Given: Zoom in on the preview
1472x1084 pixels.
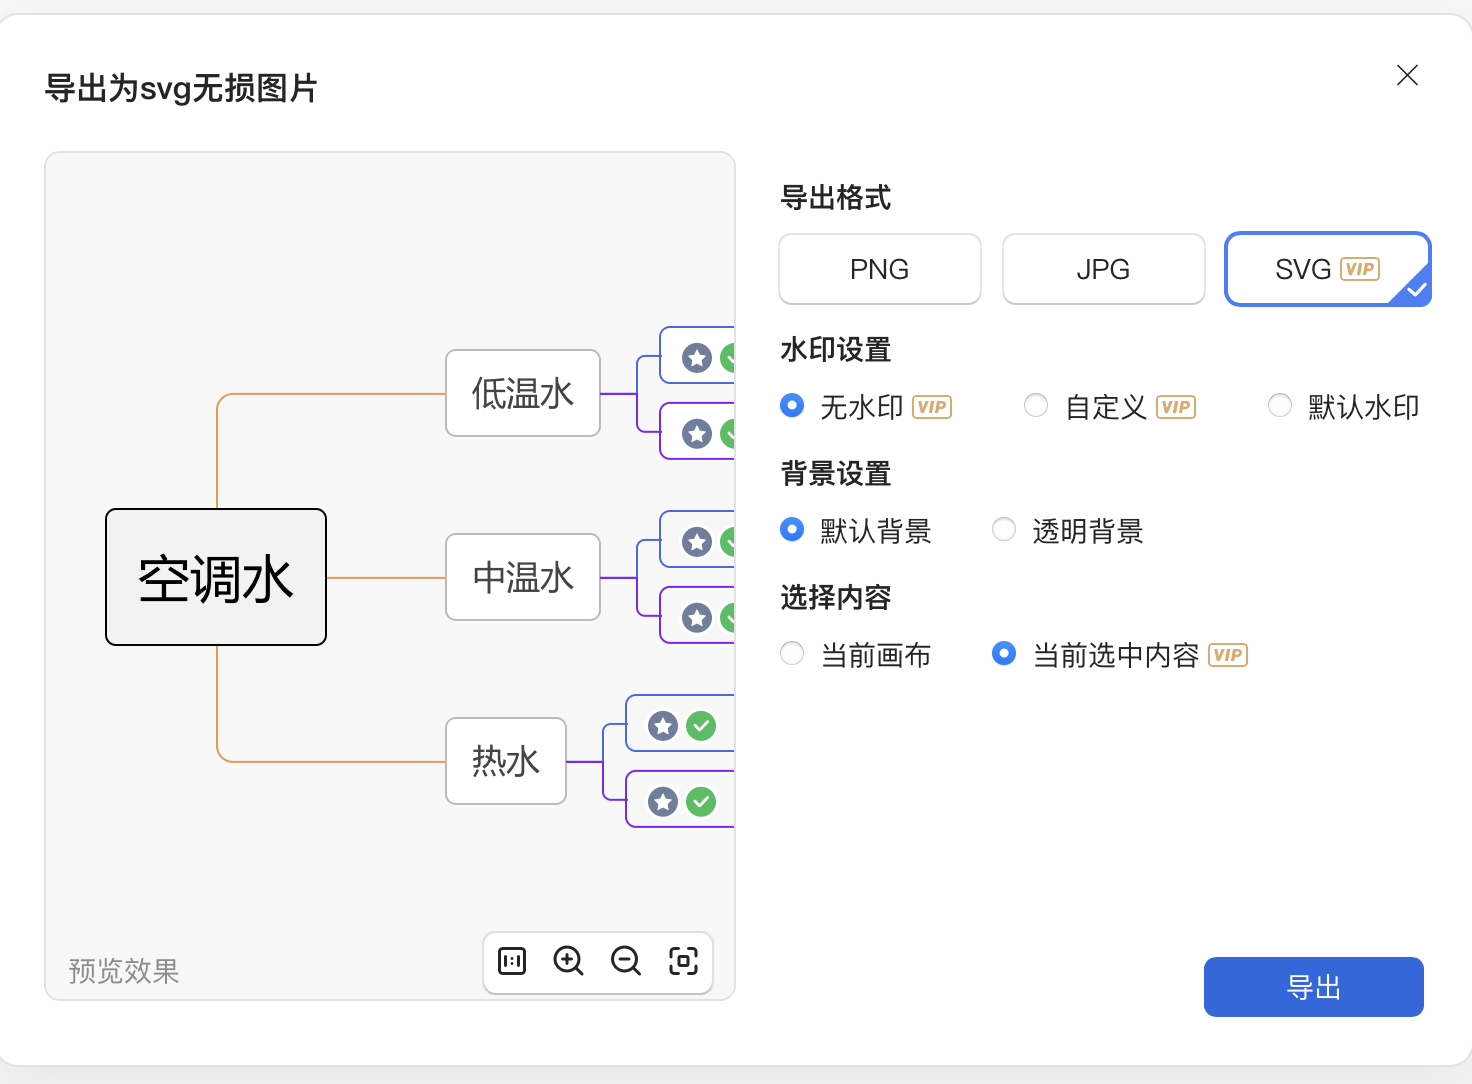Looking at the screenshot, I should 569,961.
